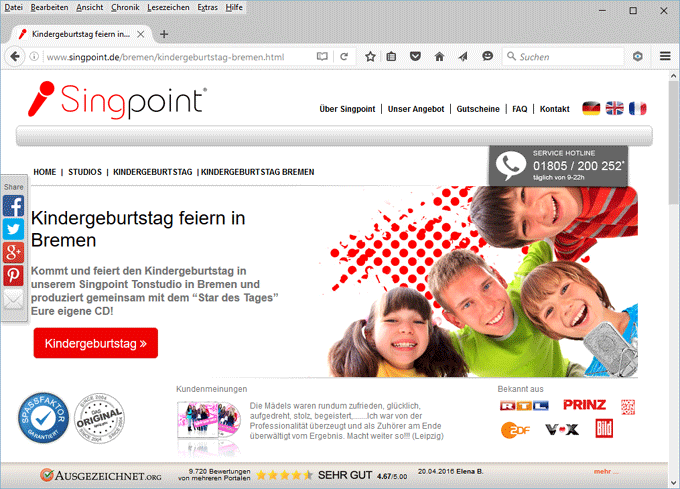Screen dimensions: 680x489
Task: Open the Firefox hamburger menu
Action: pos(665,56)
